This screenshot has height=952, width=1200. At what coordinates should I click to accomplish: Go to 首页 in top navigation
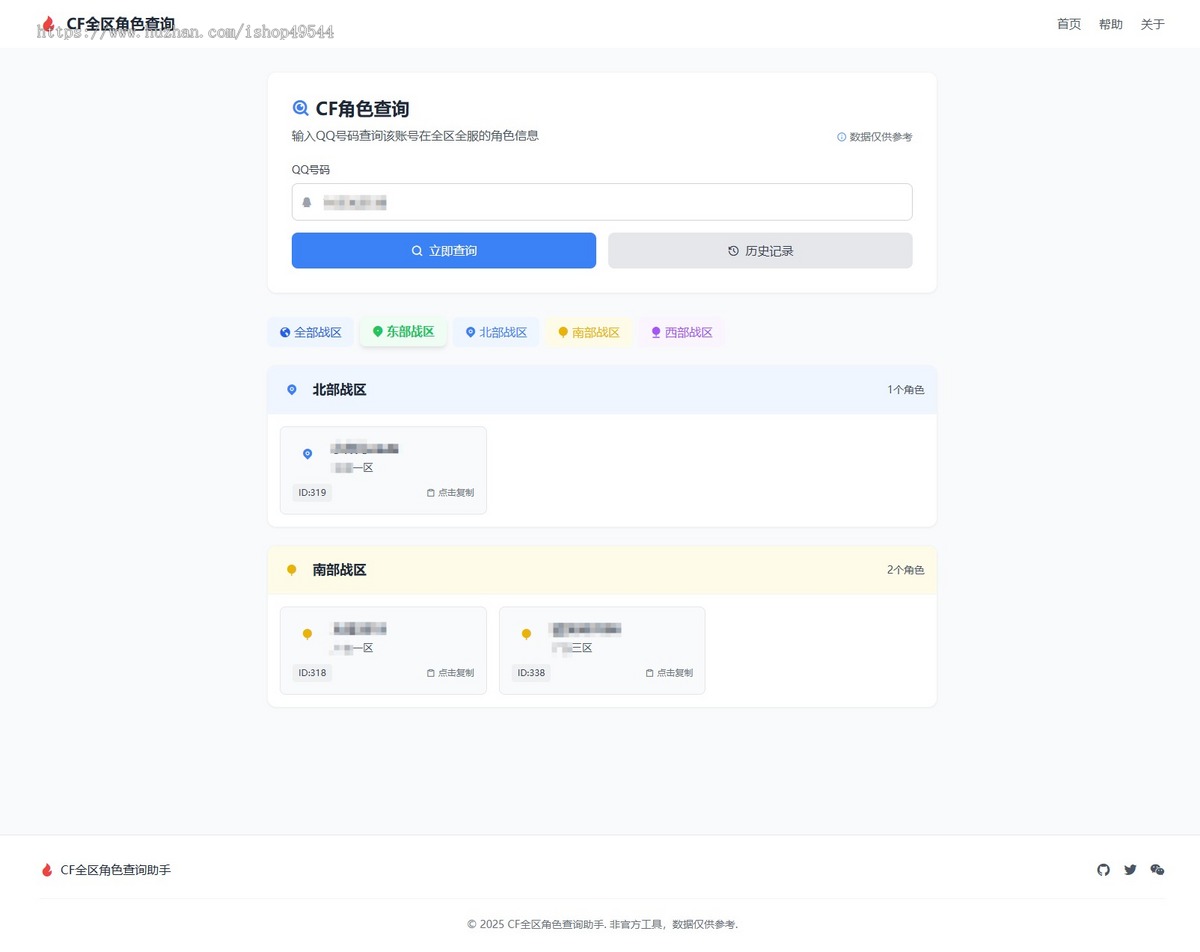click(x=1069, y=24)
